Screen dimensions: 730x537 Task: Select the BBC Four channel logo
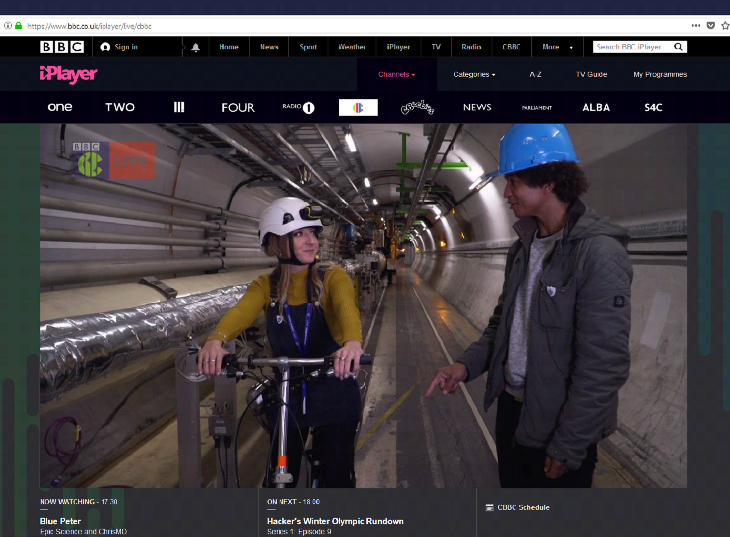(x=238, y=108)
